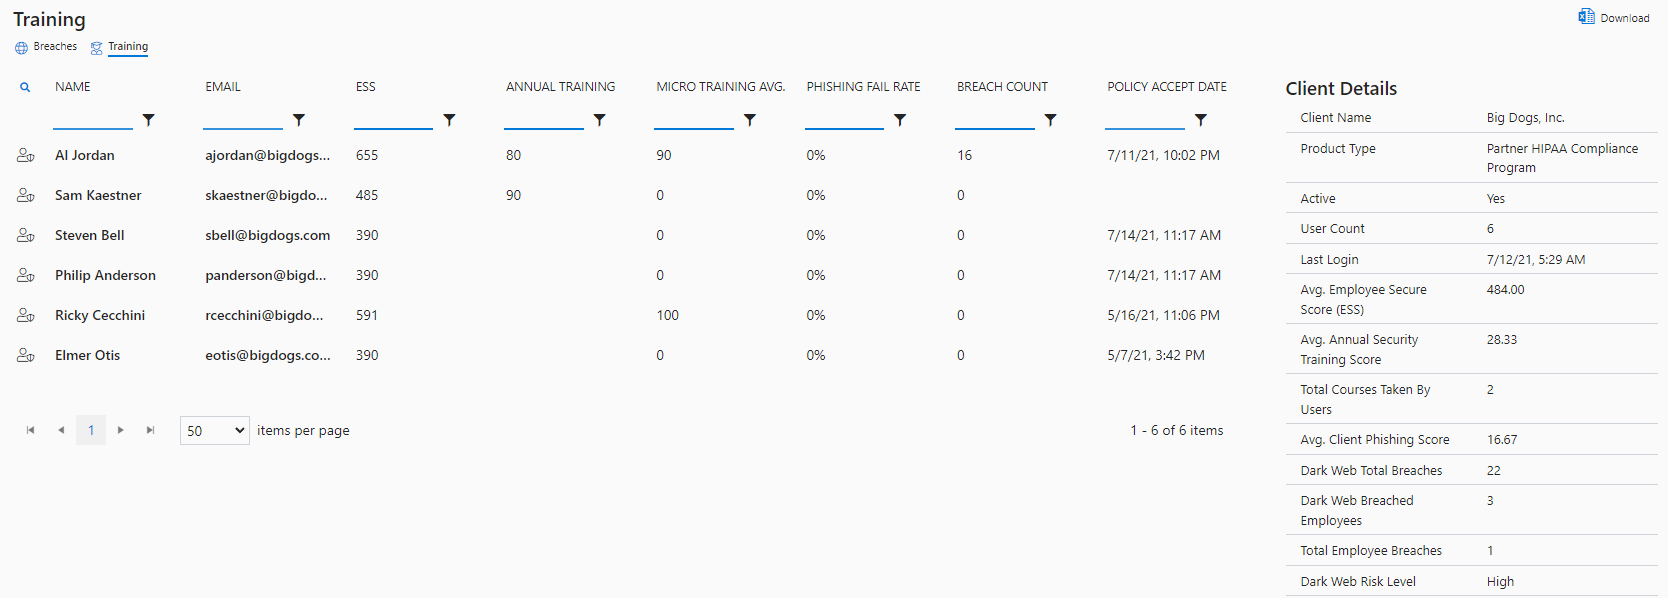Screen dimensions: 1668x598
Task: Open the Micro Training Avg. filter menu
Action: point(749,120)
